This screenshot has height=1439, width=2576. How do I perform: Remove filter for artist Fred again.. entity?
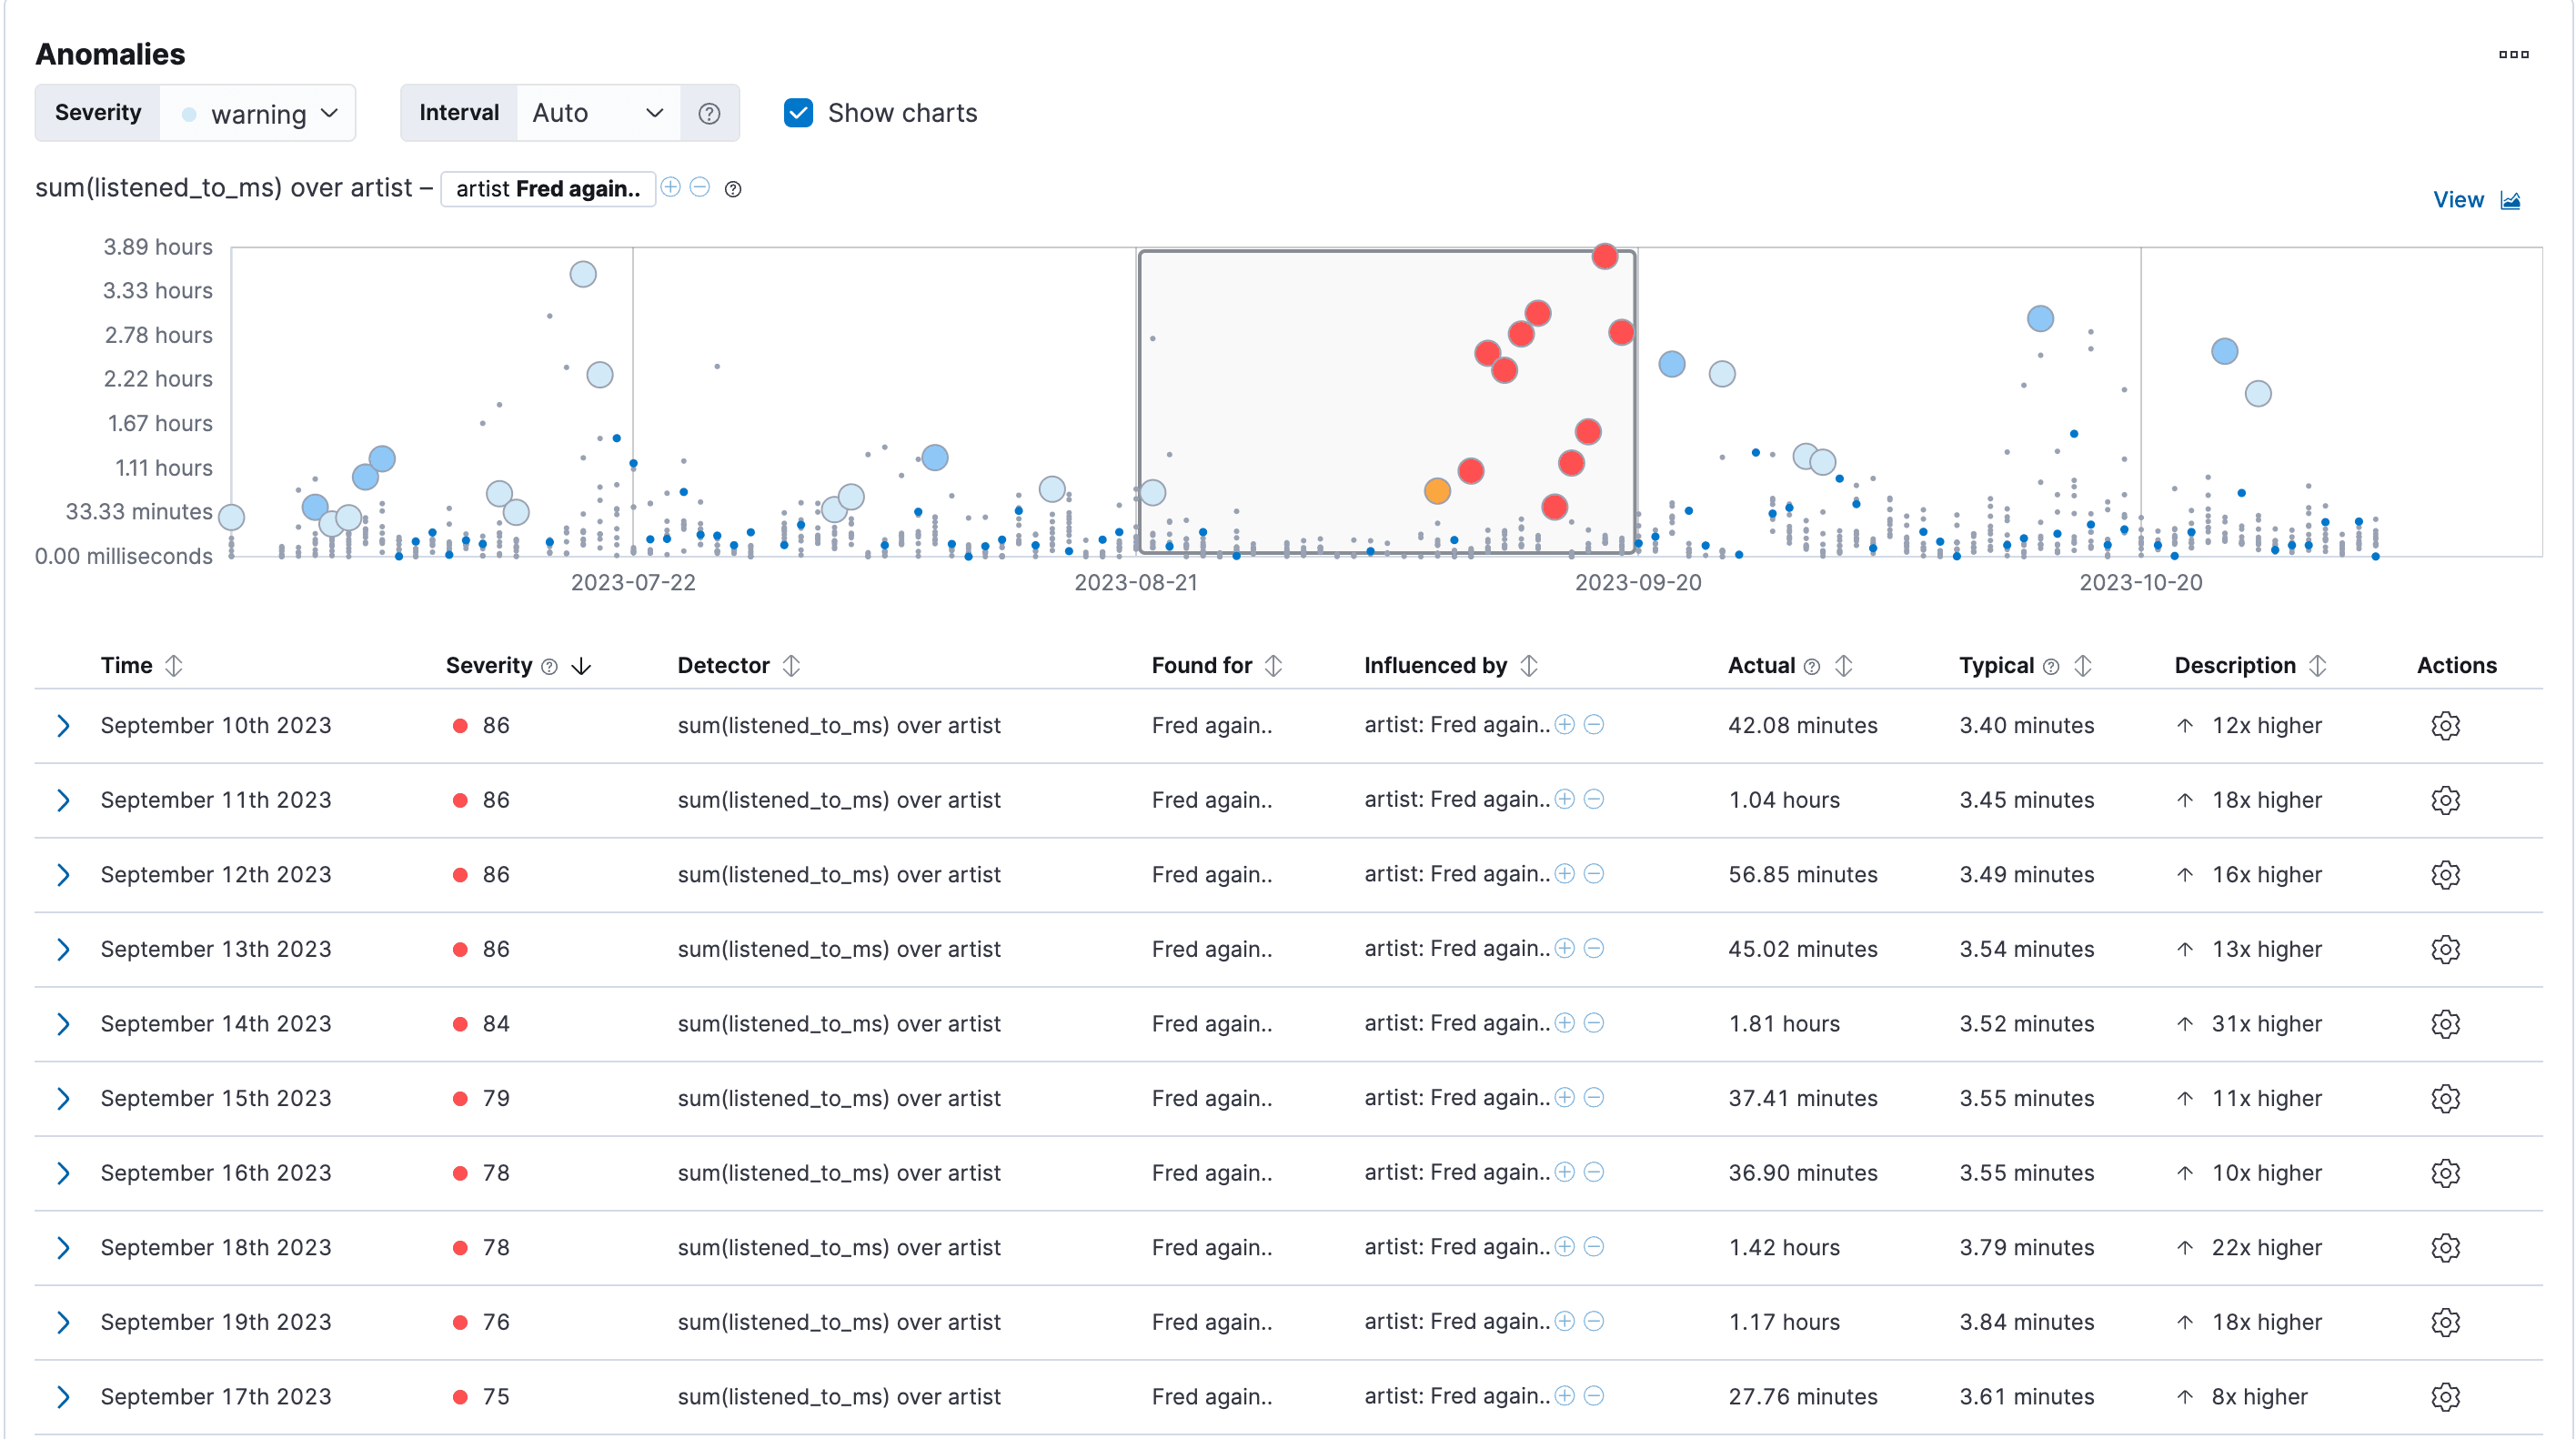coord(700,187)
